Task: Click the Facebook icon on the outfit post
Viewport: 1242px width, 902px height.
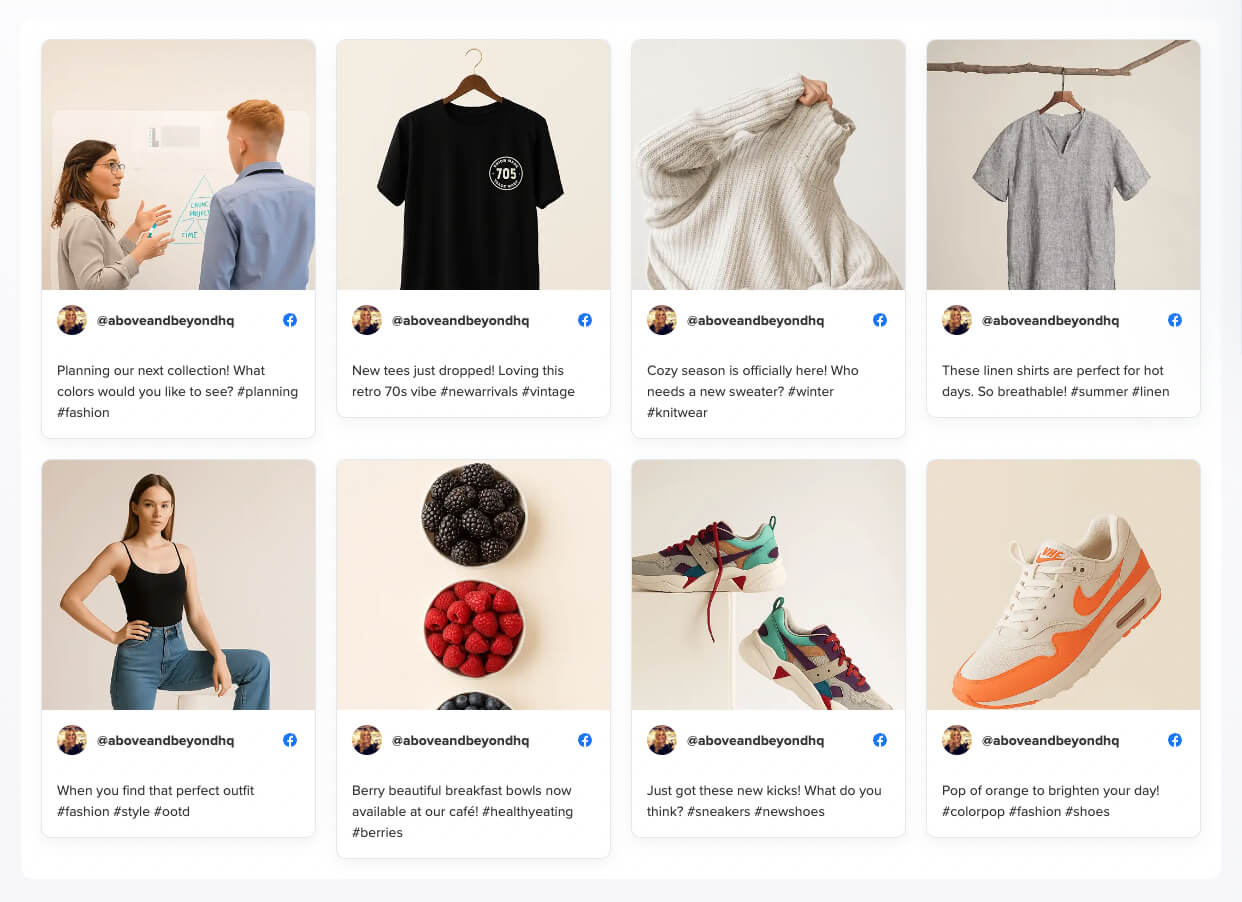Action: click(290, 740)
